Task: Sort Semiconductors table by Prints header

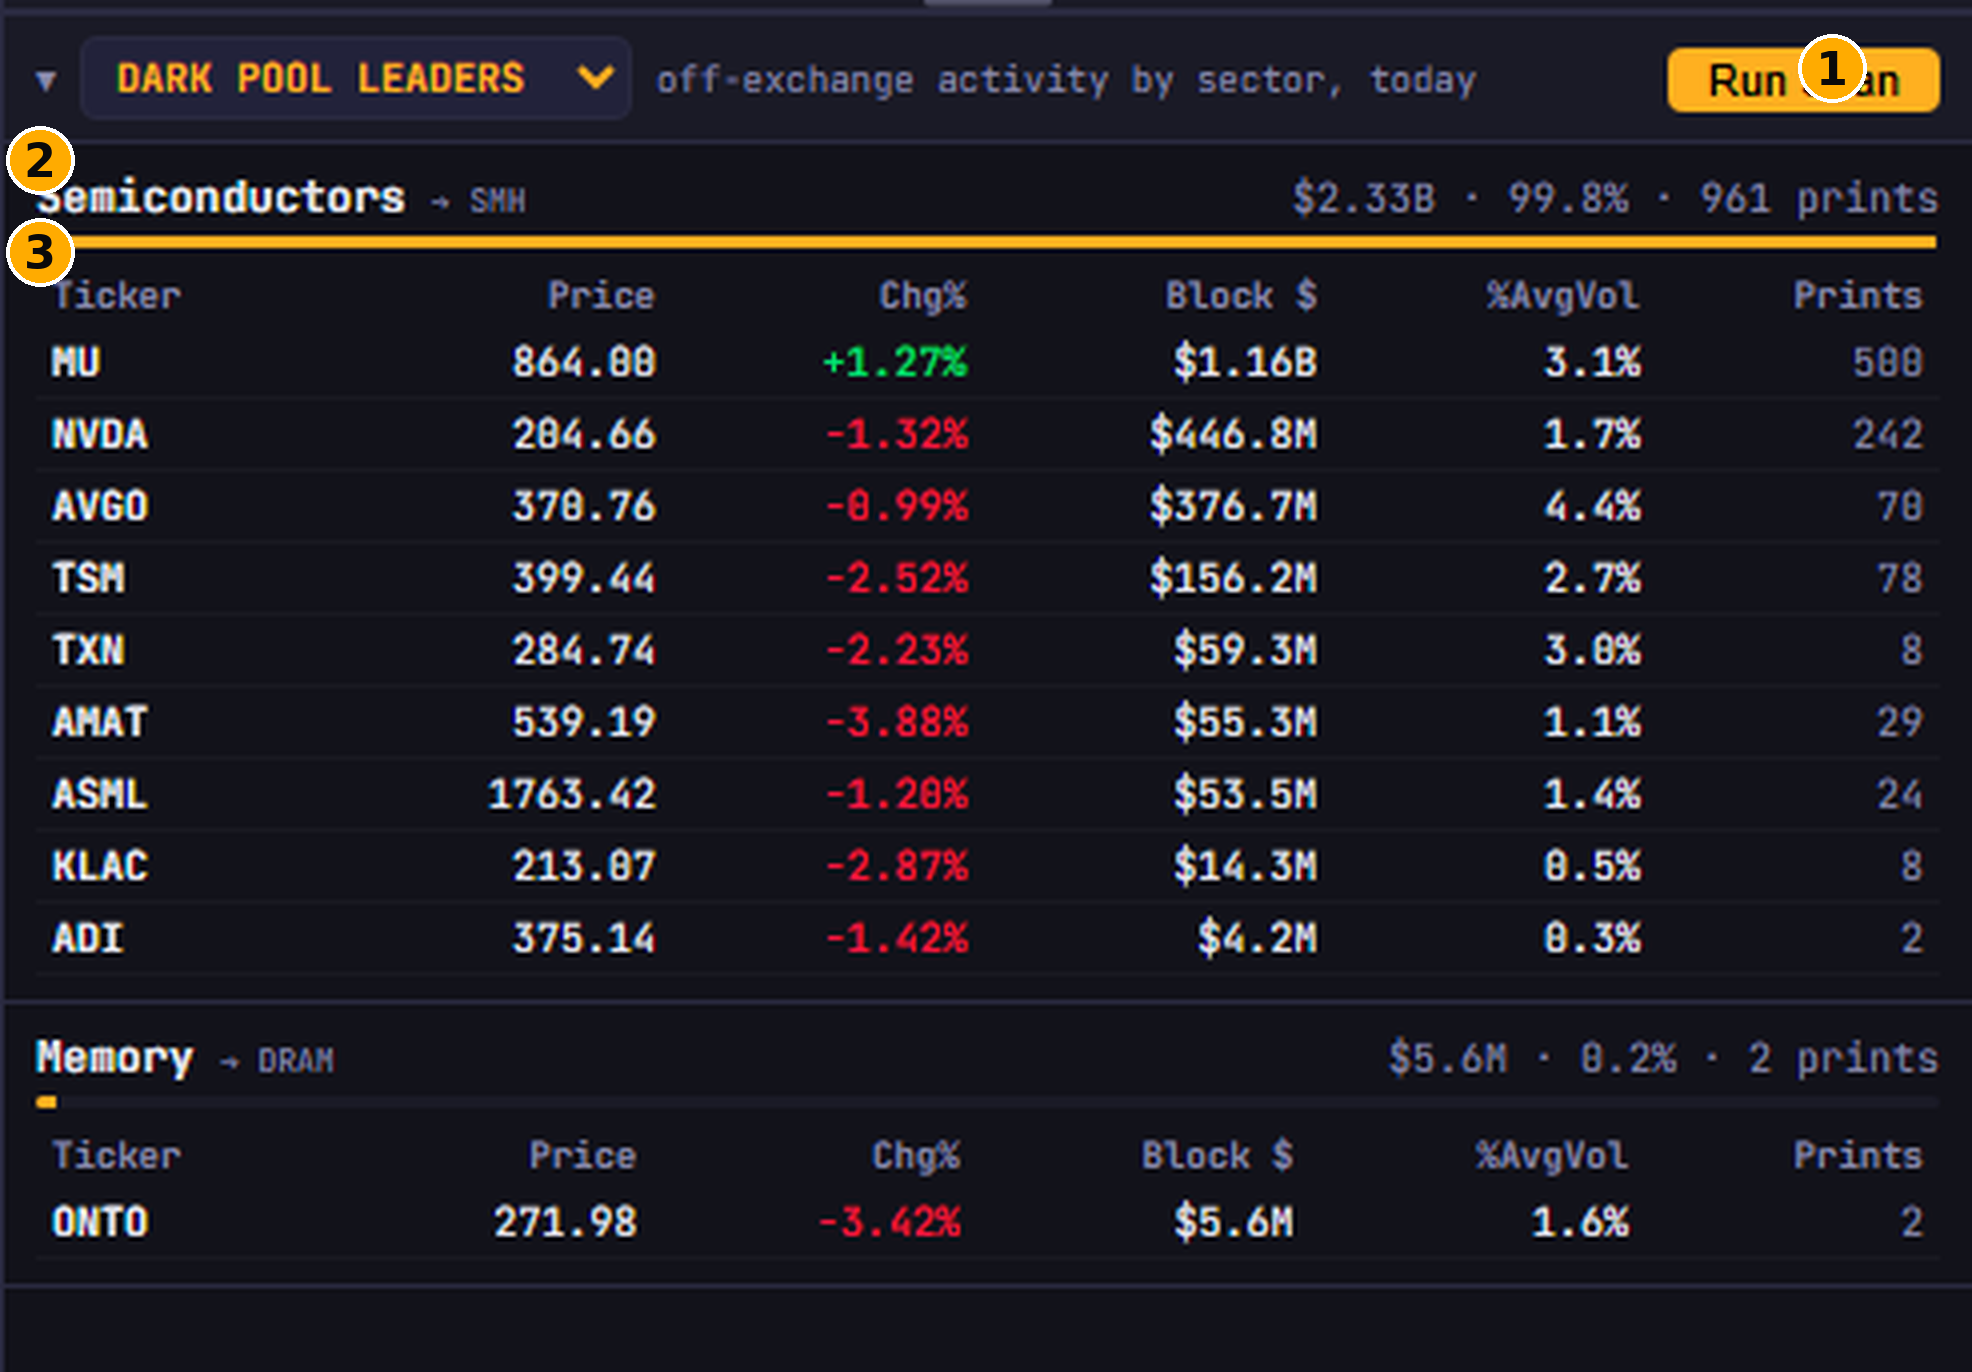Action: [1858, 295]
